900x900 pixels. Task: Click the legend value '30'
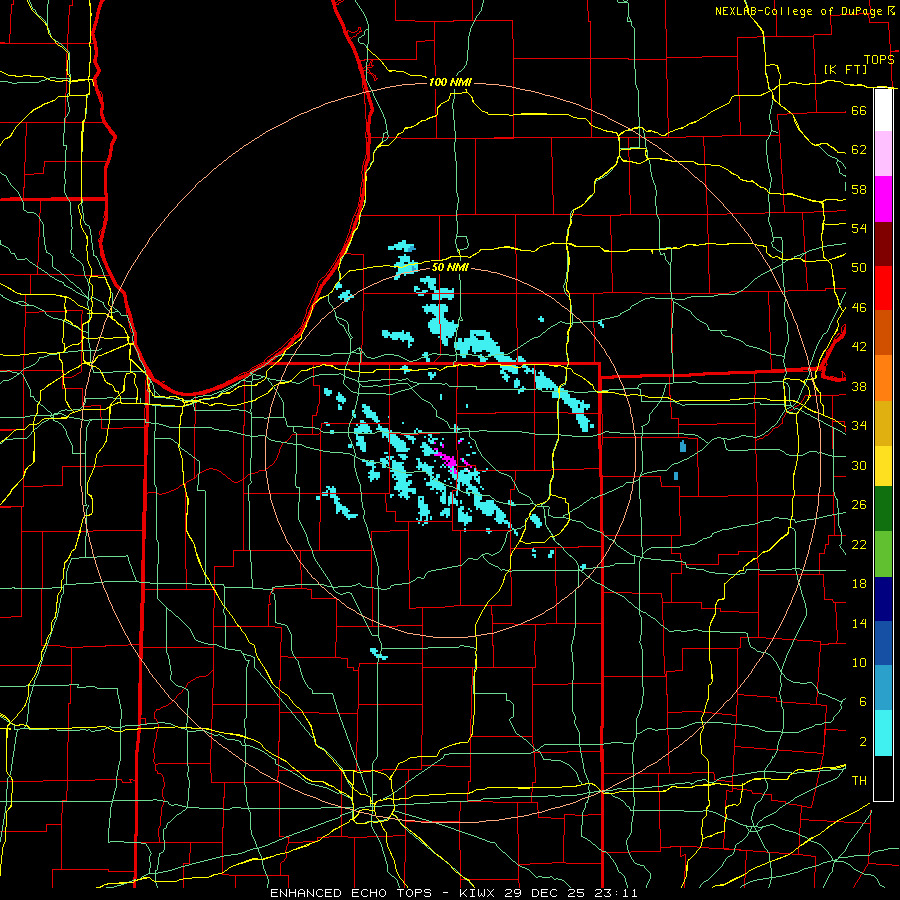coord(859,465)
